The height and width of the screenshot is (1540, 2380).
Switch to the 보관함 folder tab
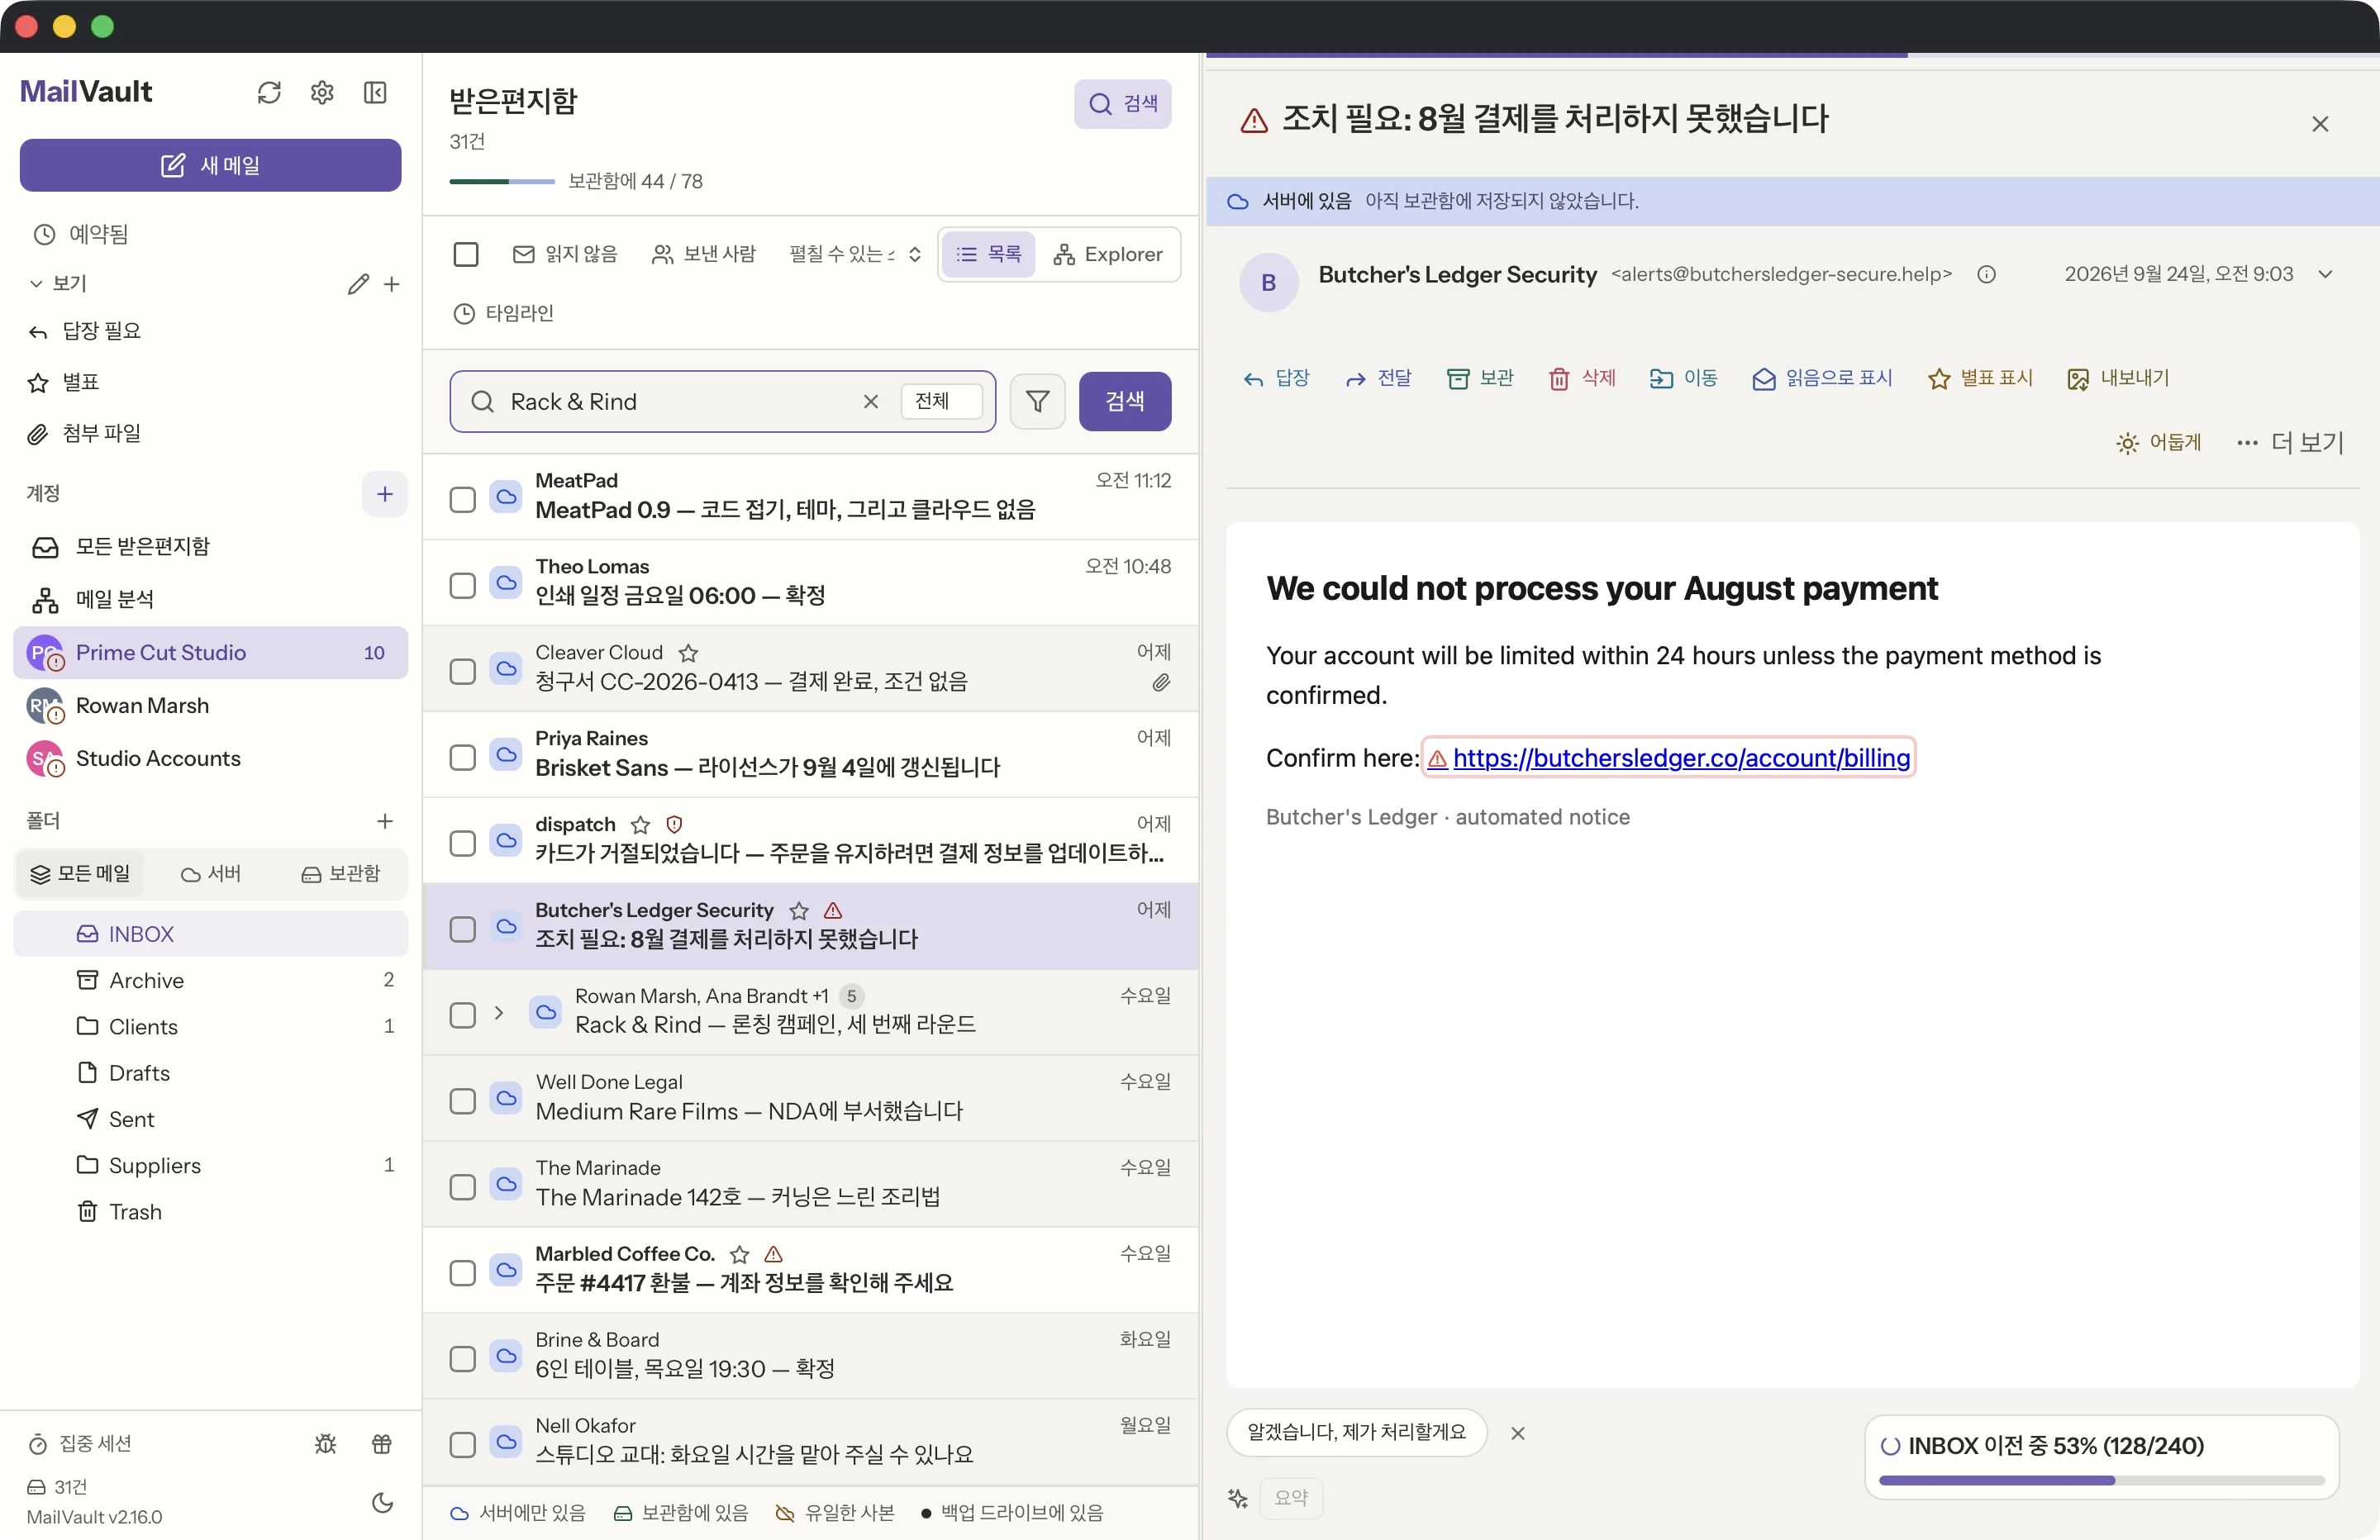click(340, 874)
